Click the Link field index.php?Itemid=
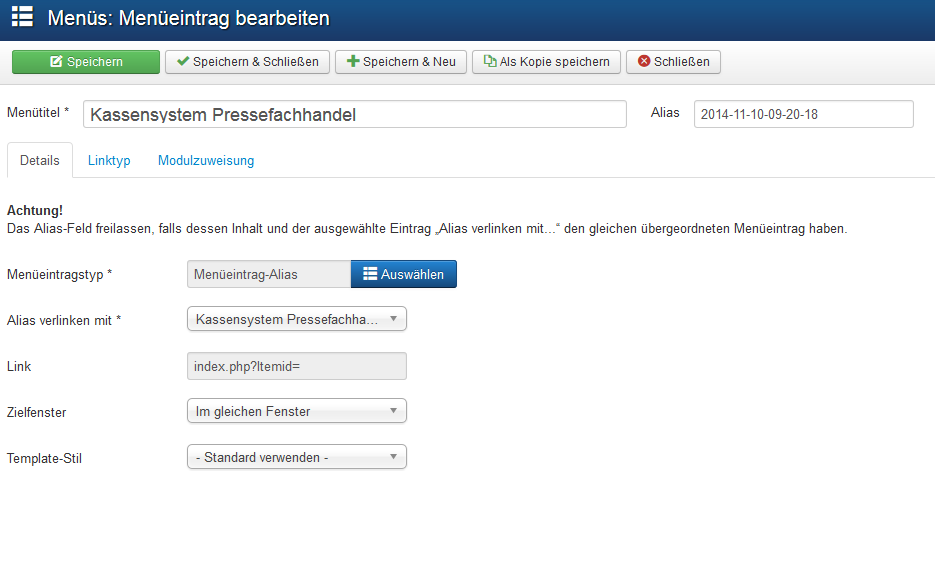 [x=297, y=366]
